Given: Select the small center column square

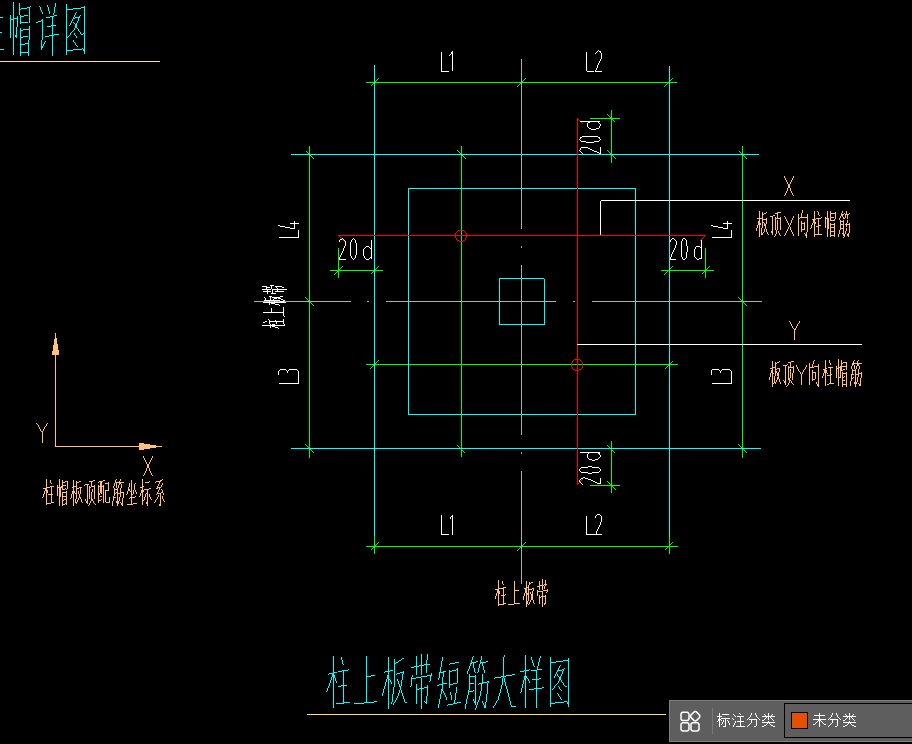Looking at the screenshot, I should click(522, 301).
